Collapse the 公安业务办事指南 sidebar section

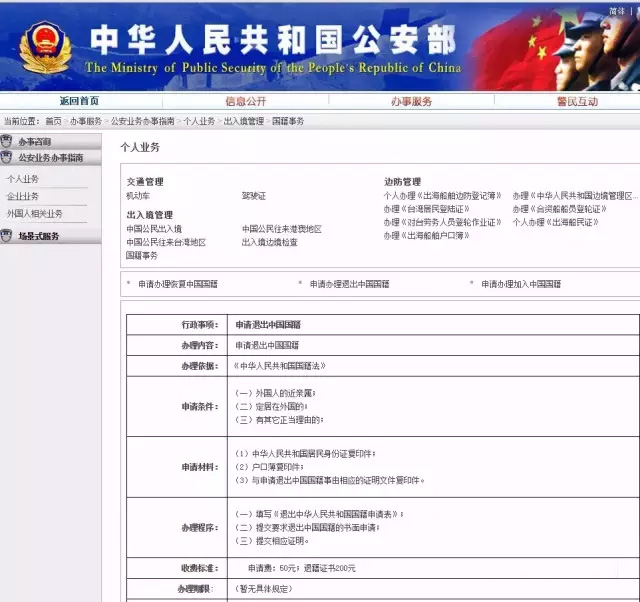pos(50,158)
